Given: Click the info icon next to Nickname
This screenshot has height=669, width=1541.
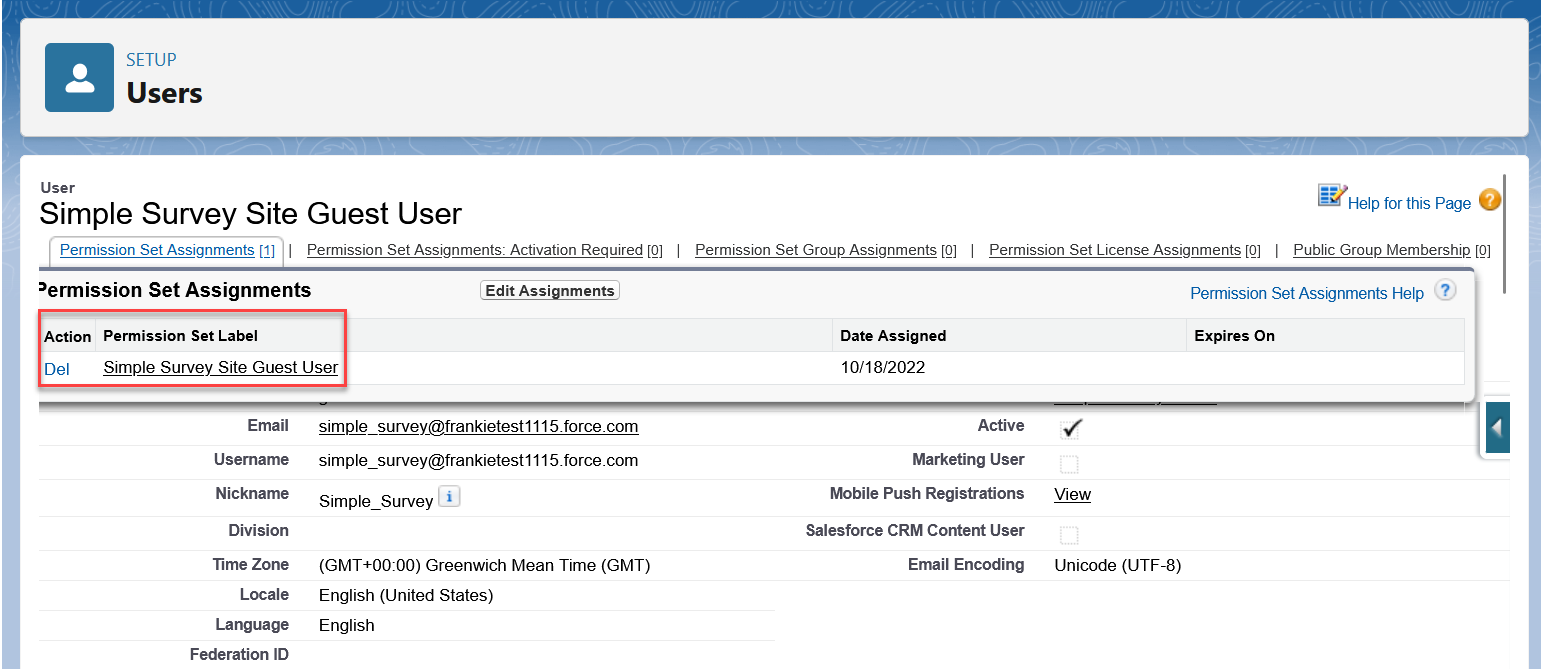Looking at the screenshot, I should click(x=449, y=497).
